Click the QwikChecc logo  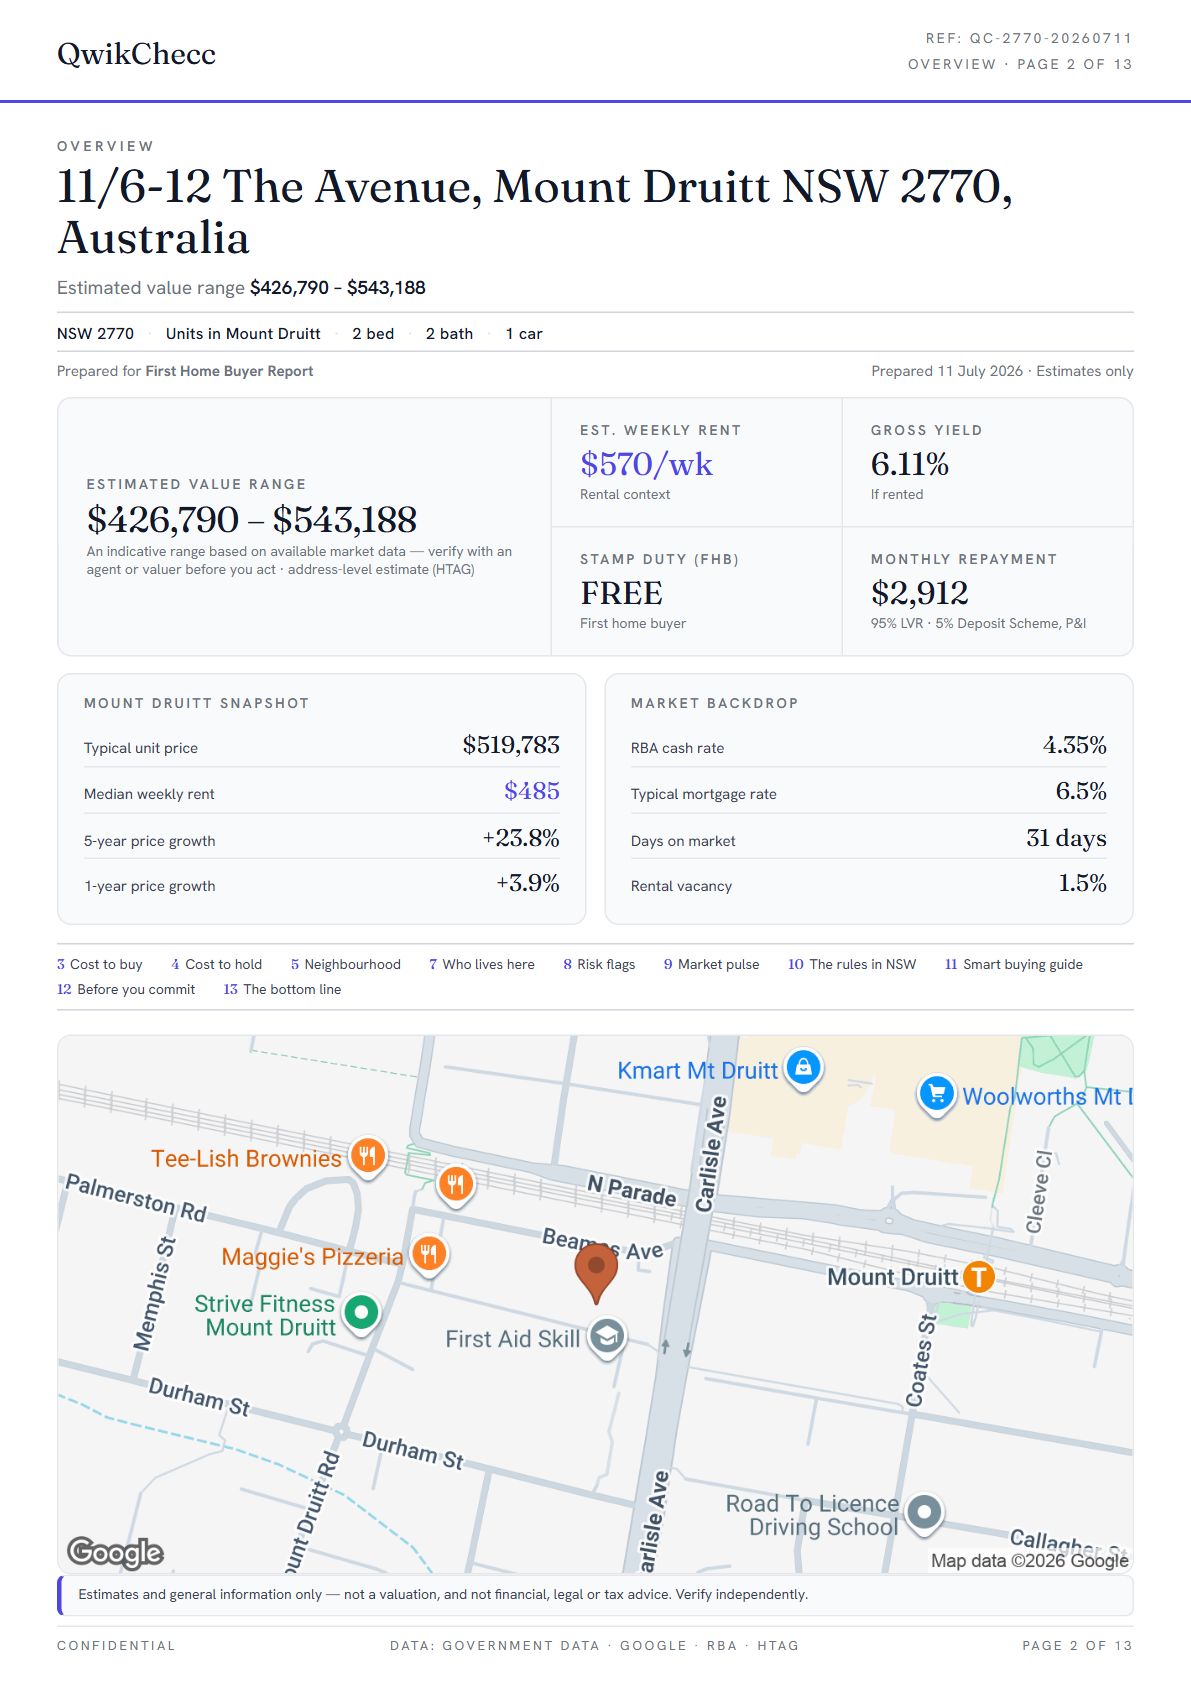[136, 53]
